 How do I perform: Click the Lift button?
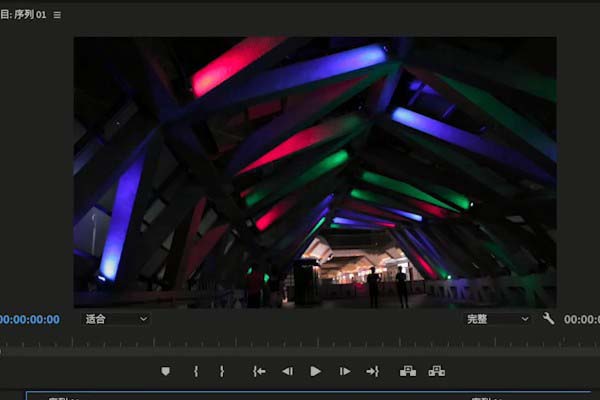click(x=408, y=371)
